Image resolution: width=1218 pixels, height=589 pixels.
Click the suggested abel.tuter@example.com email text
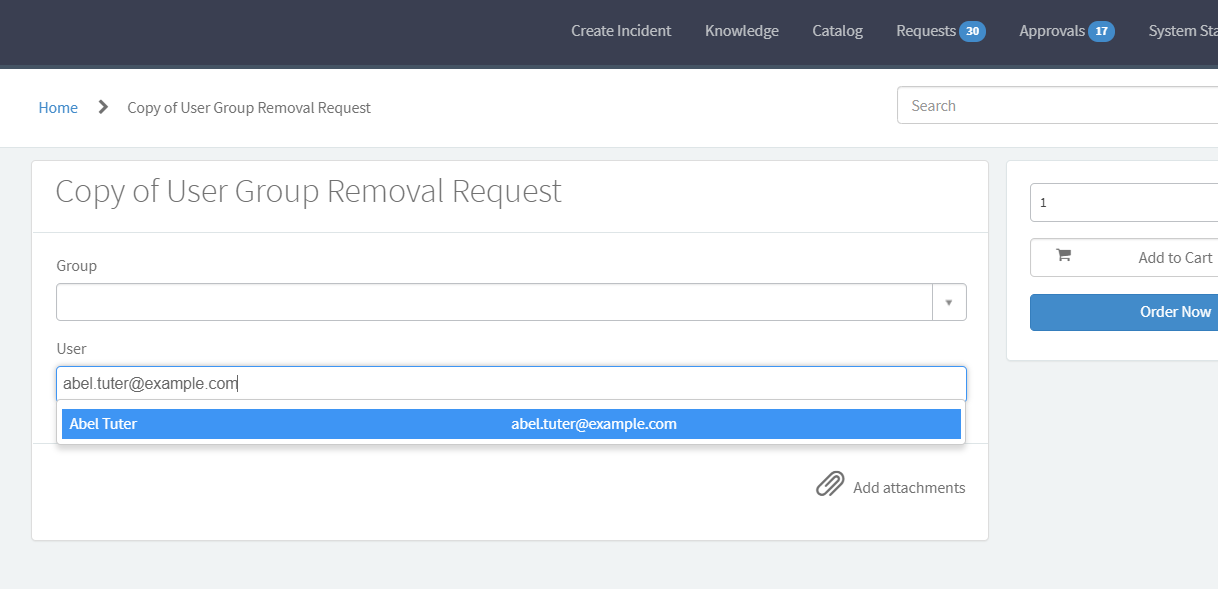click(594, 424)
